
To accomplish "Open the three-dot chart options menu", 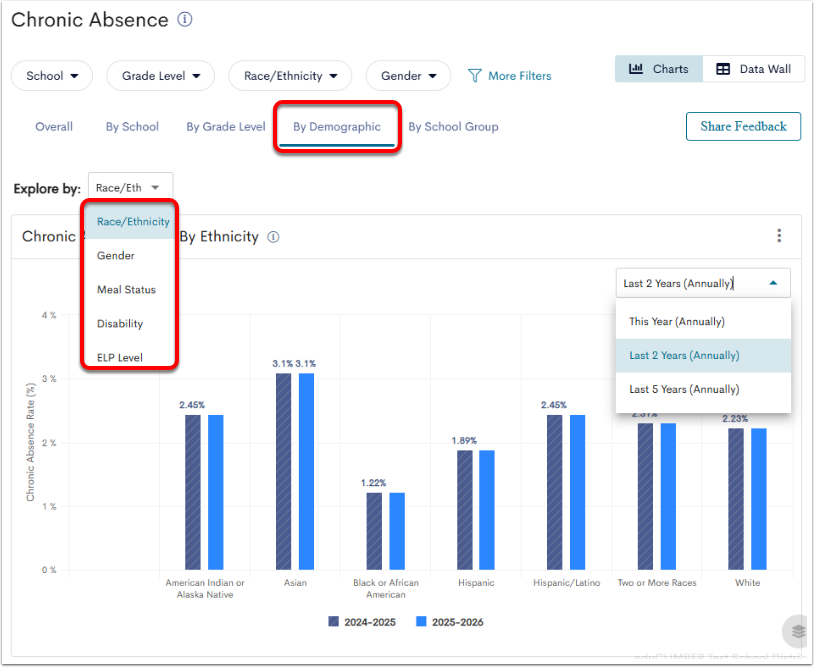I will (779, 236).
